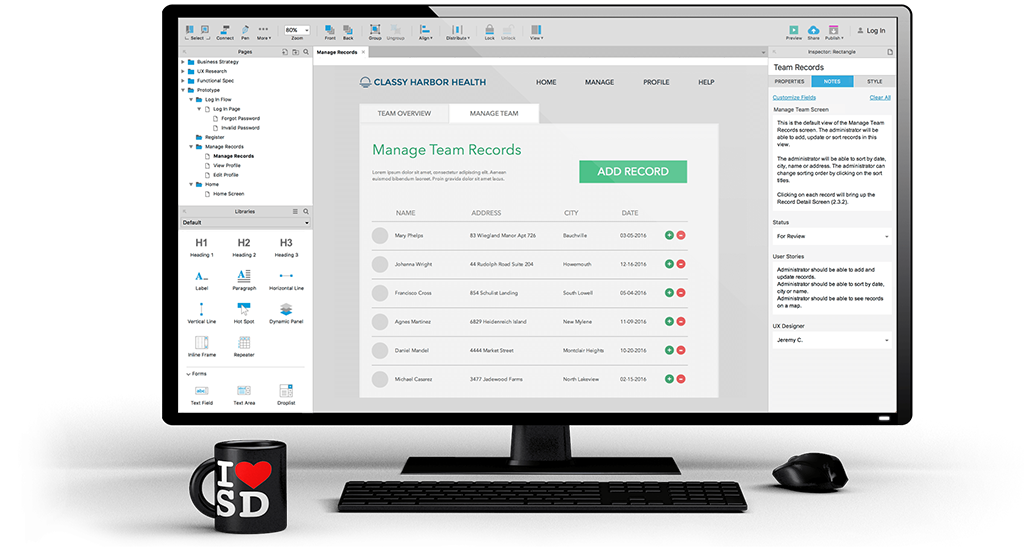Close the Manage Records tab
The height and width of the screenshot is (555, 1024).
tap(363, 52)
